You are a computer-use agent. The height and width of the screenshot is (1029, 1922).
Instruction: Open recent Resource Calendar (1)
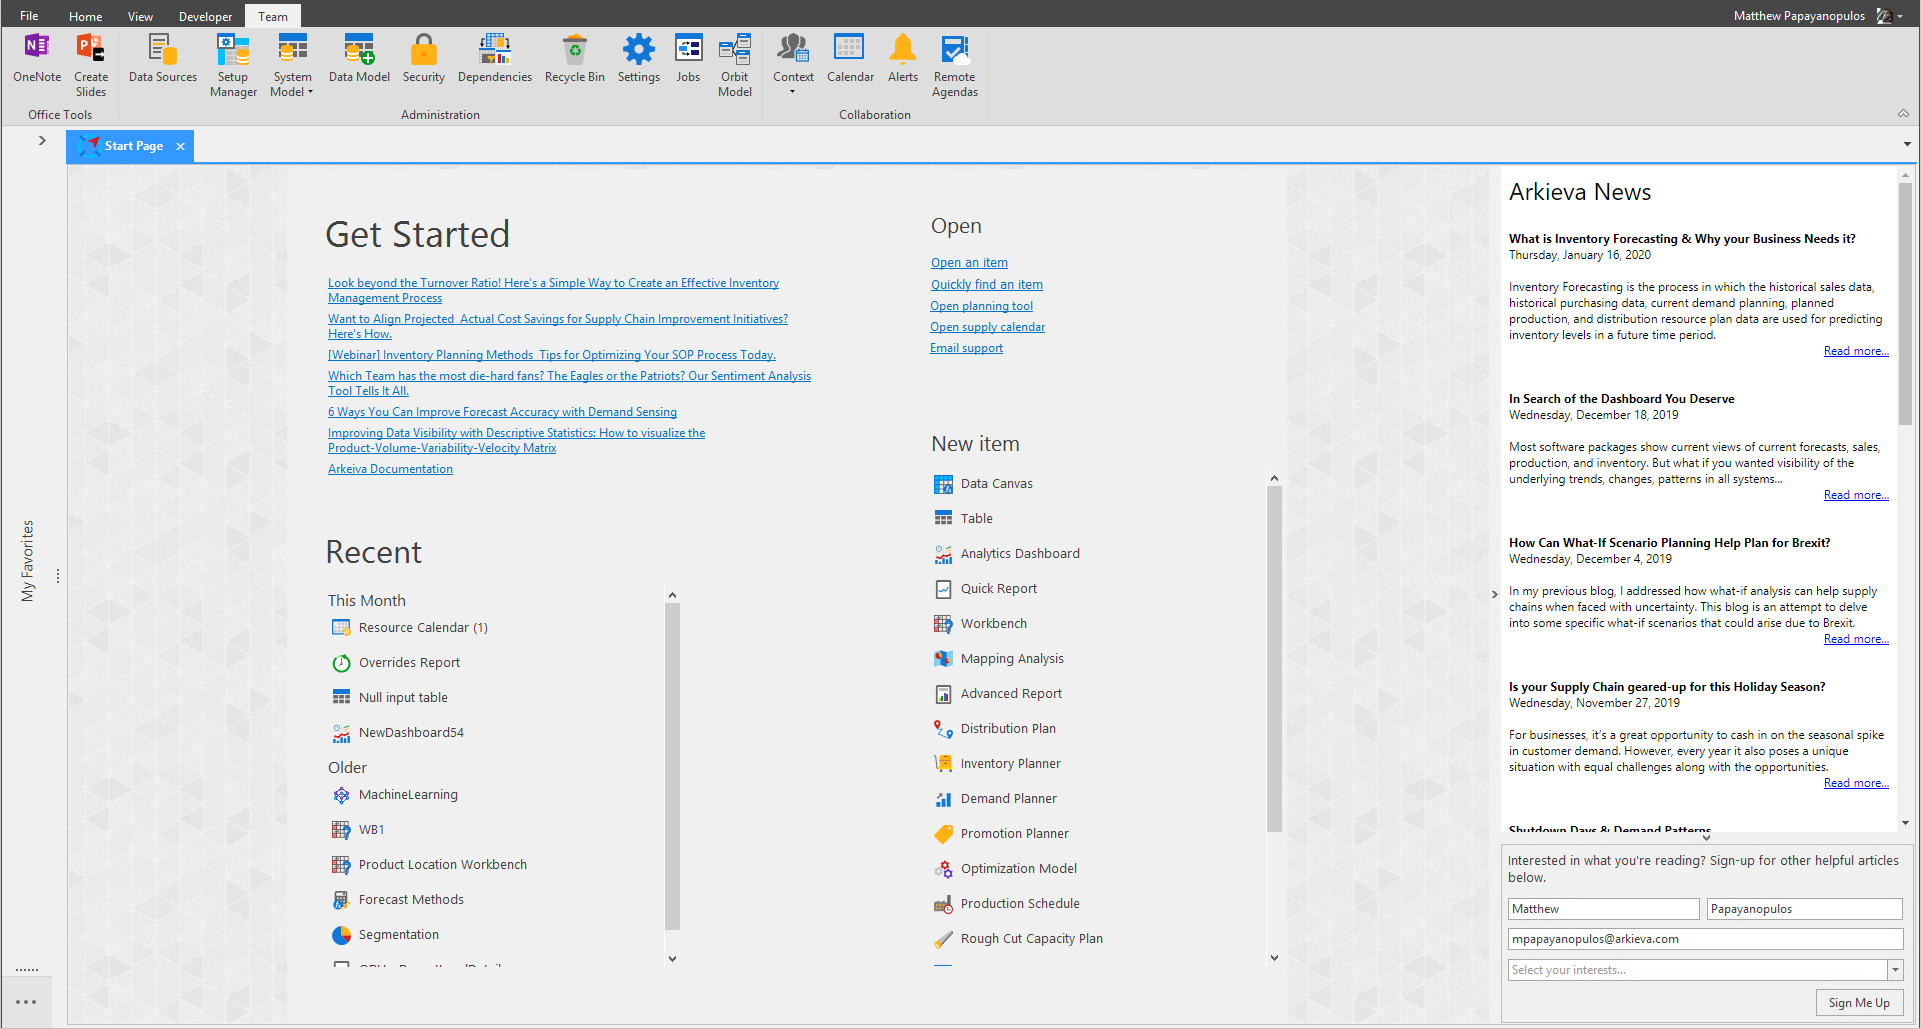[410, 628]
